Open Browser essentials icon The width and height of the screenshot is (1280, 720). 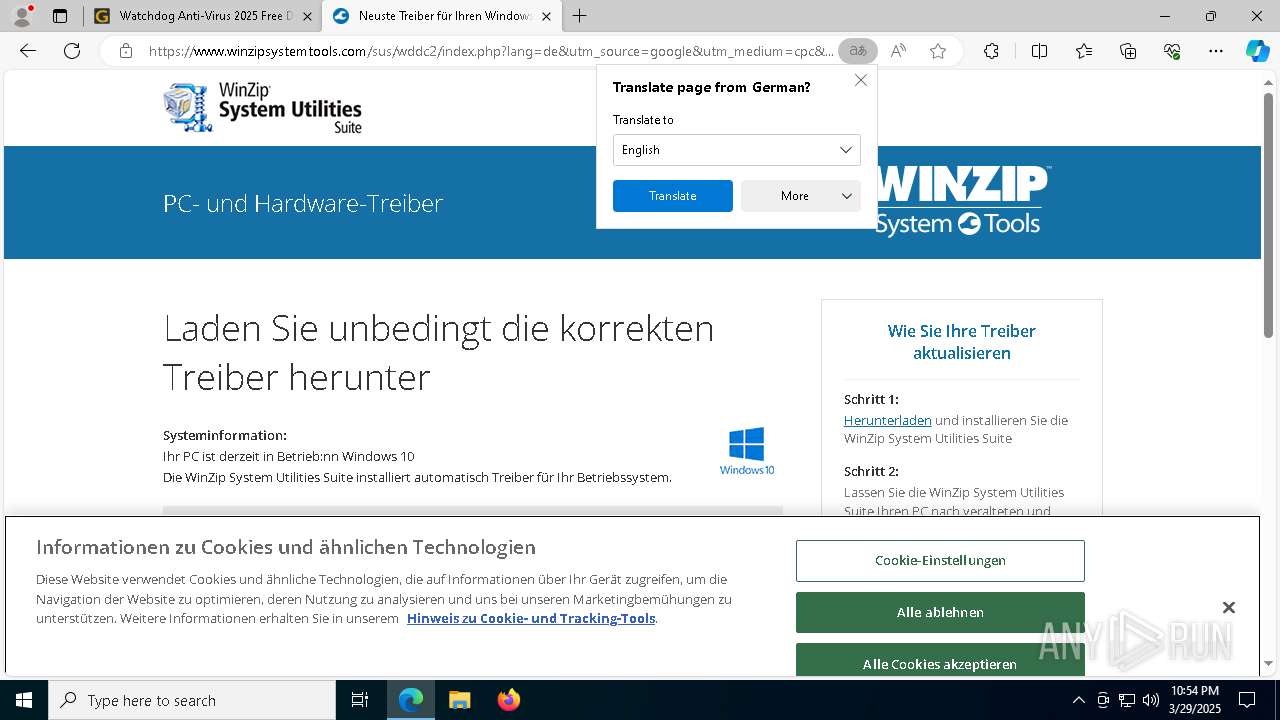(1172, 51)
